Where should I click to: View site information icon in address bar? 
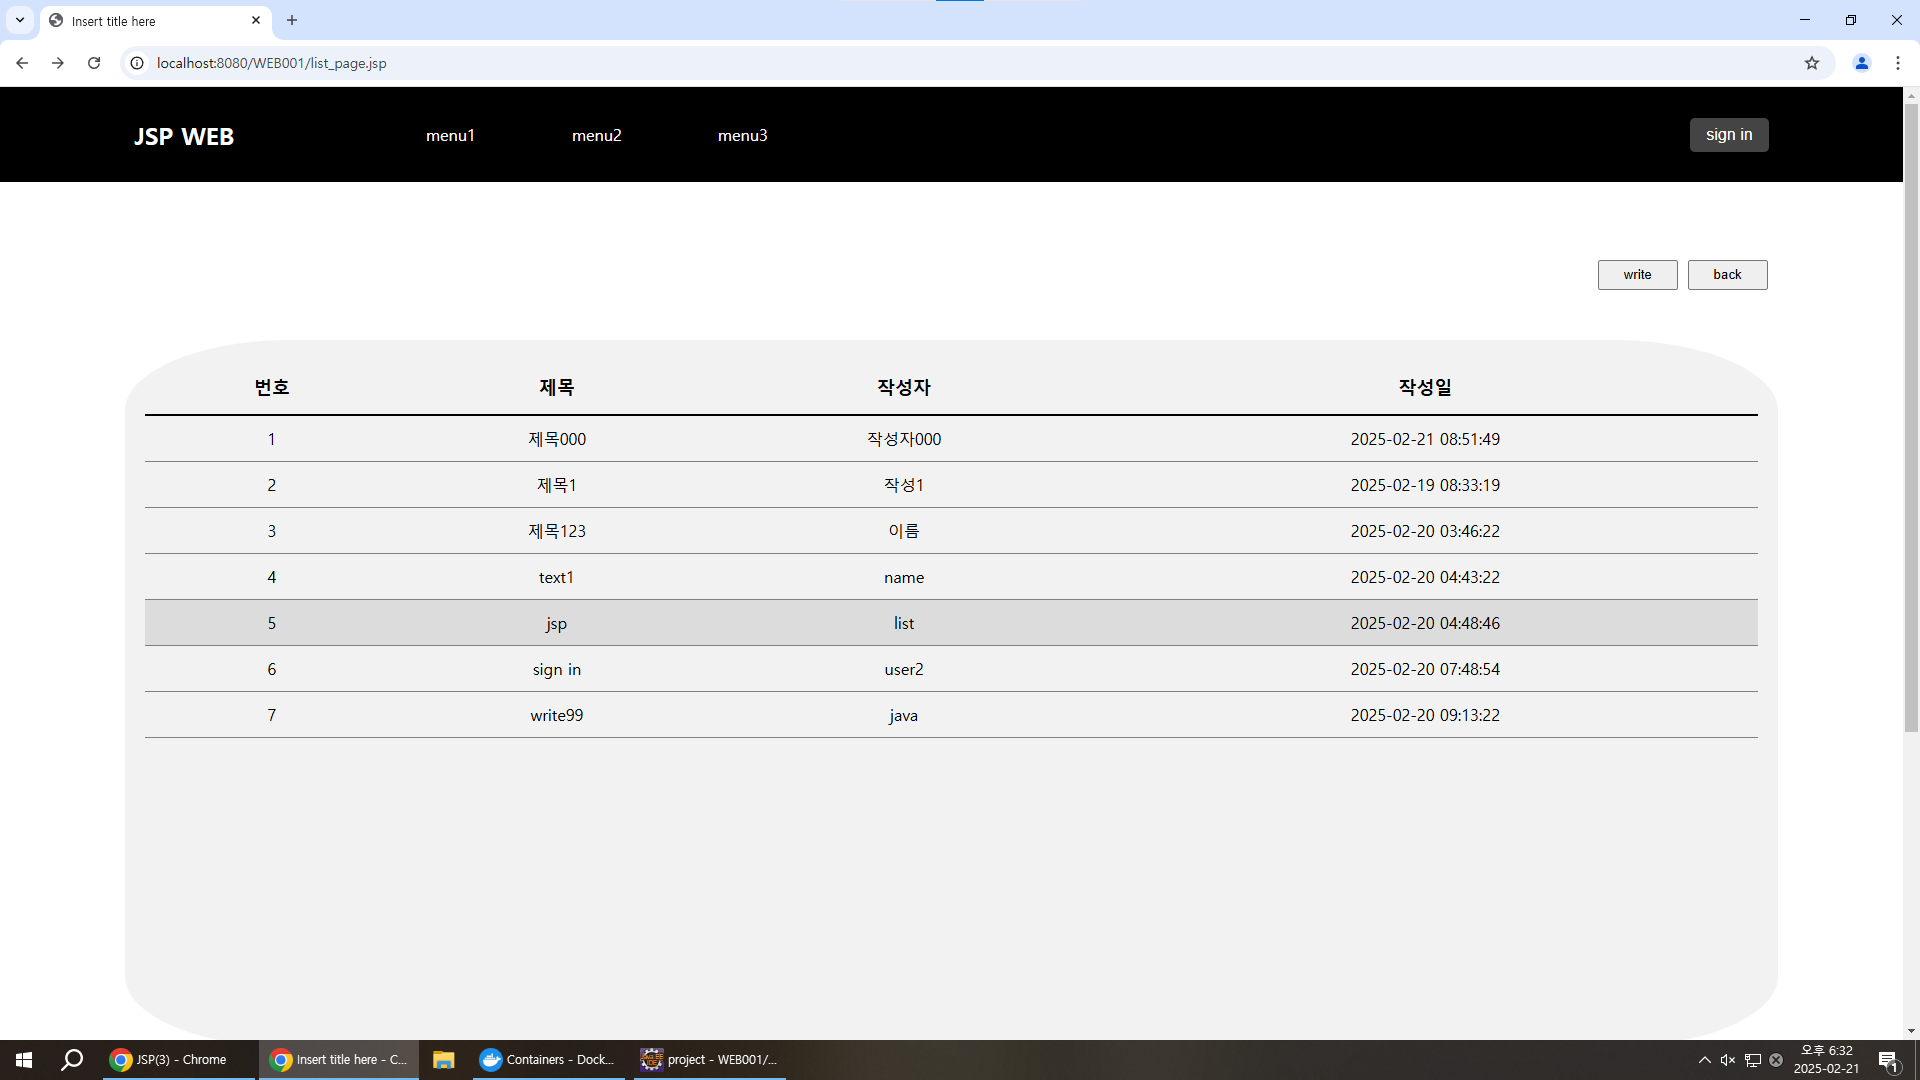137,63
